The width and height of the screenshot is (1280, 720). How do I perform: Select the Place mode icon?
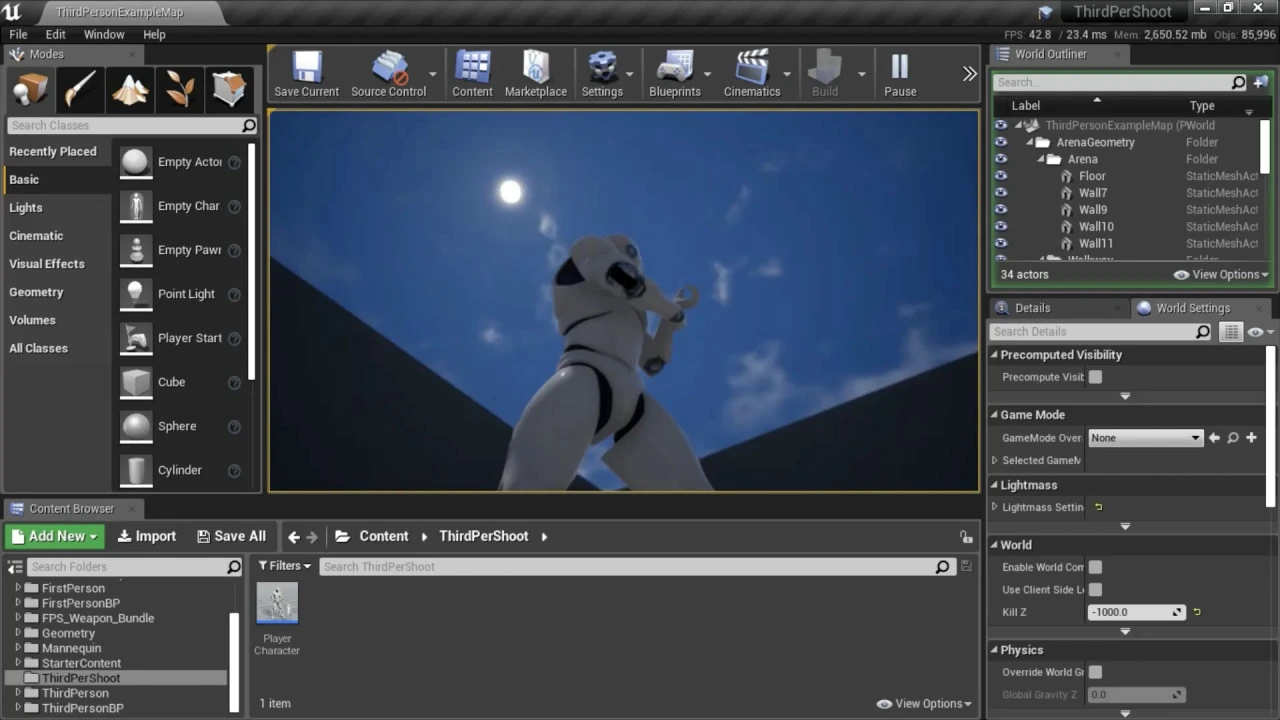(x=31, y=90)
